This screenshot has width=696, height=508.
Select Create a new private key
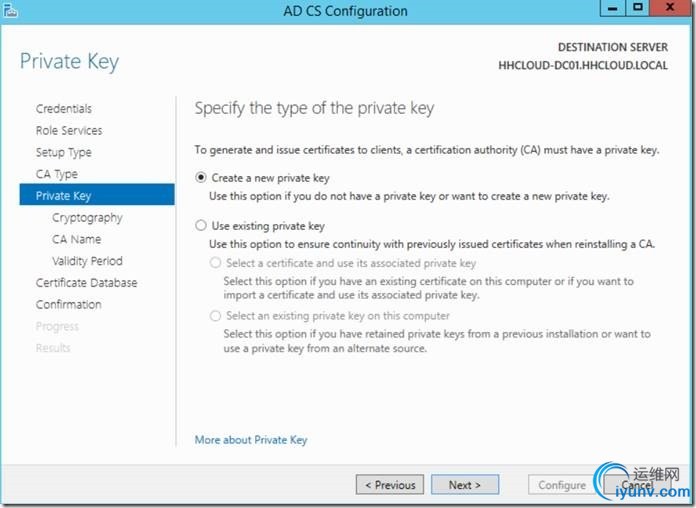(x=201, y=178)
